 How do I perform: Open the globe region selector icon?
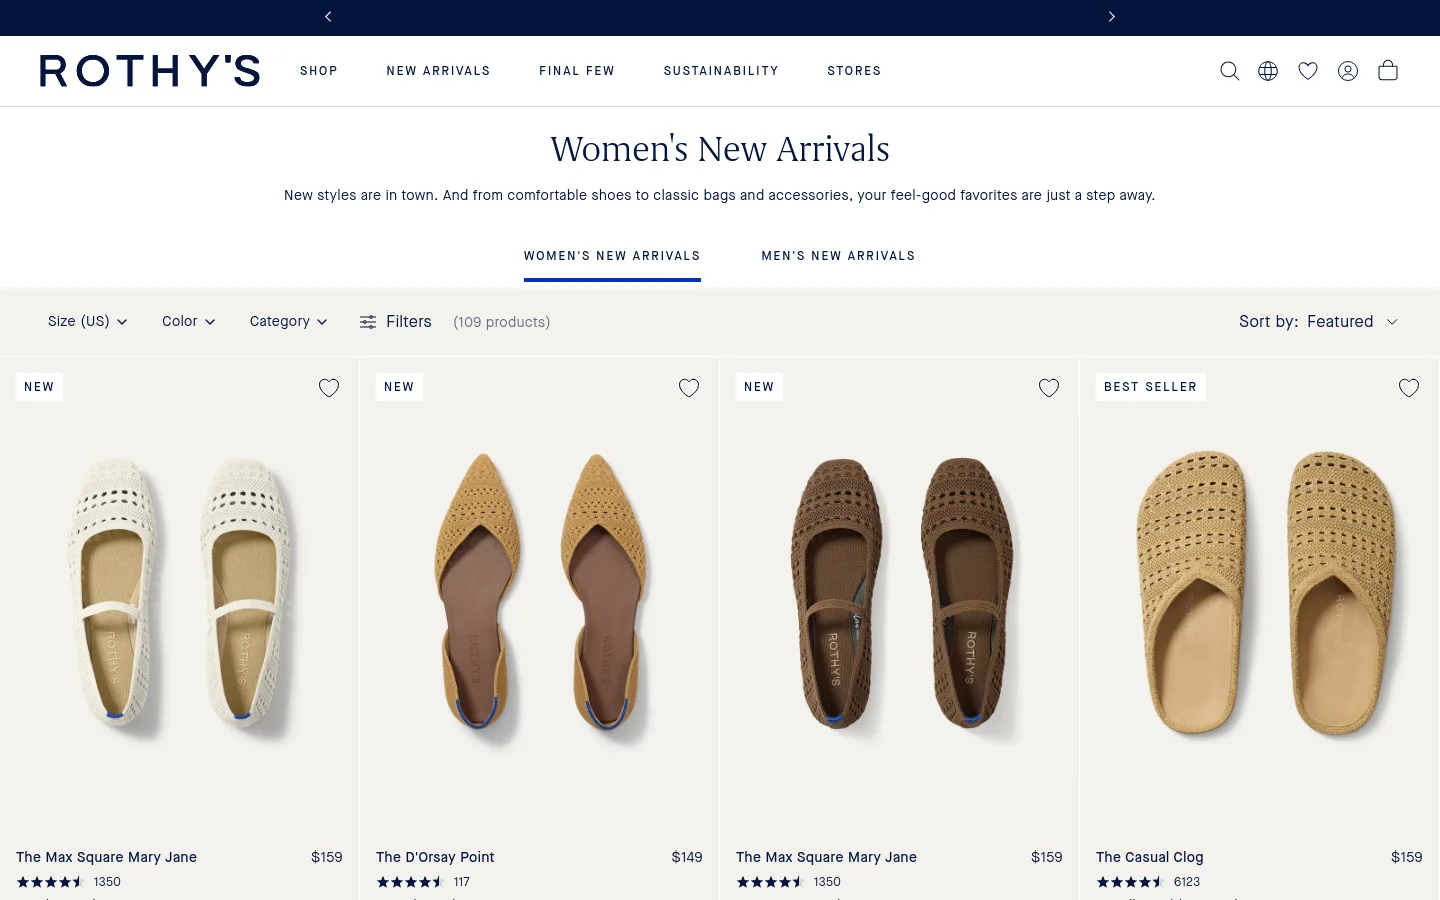coord(1268,71)
